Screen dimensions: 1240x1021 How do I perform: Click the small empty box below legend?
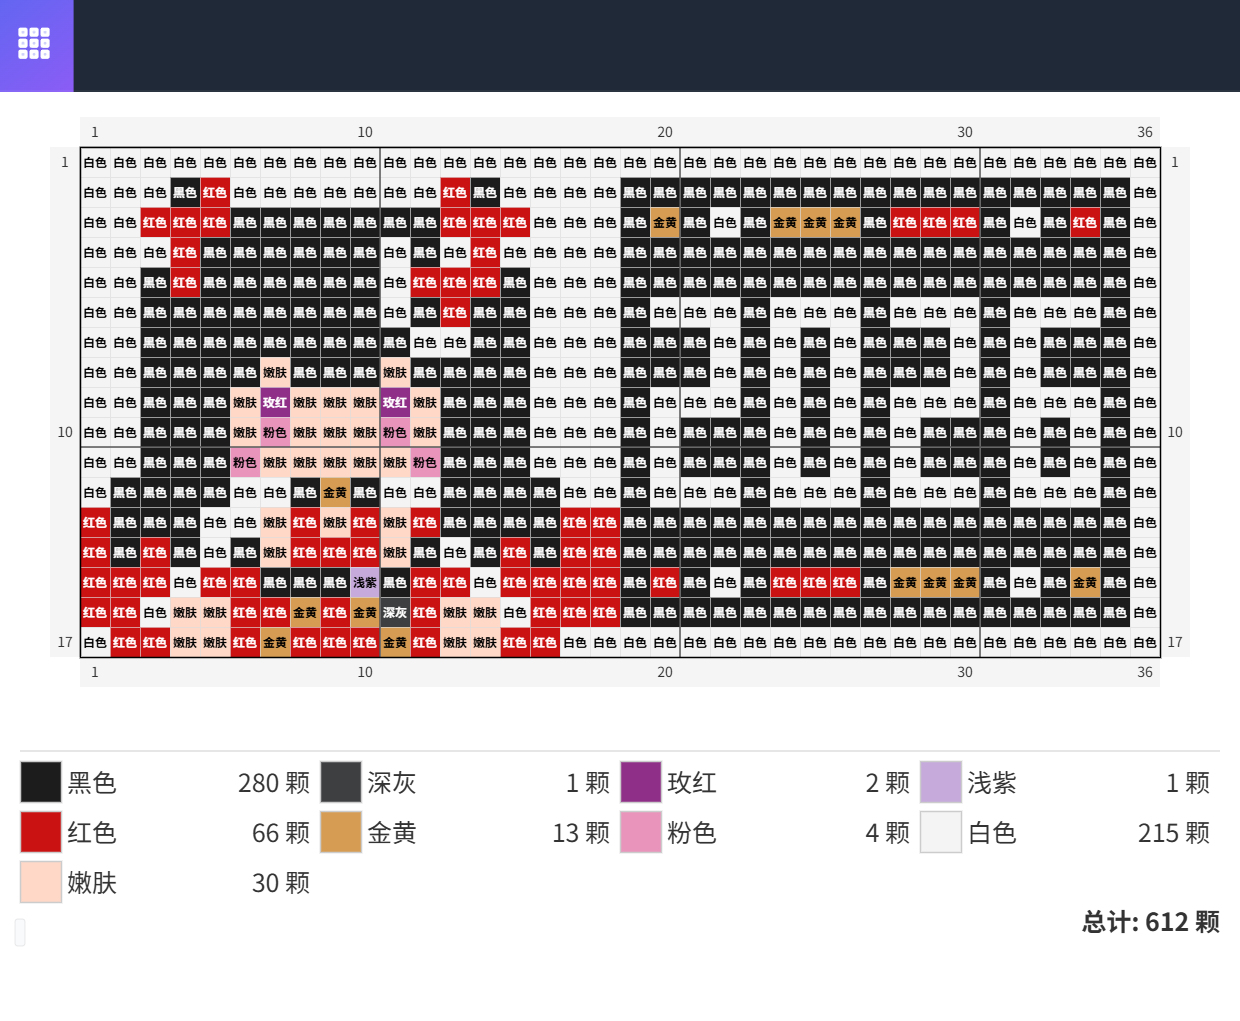(x=20, y=932)
